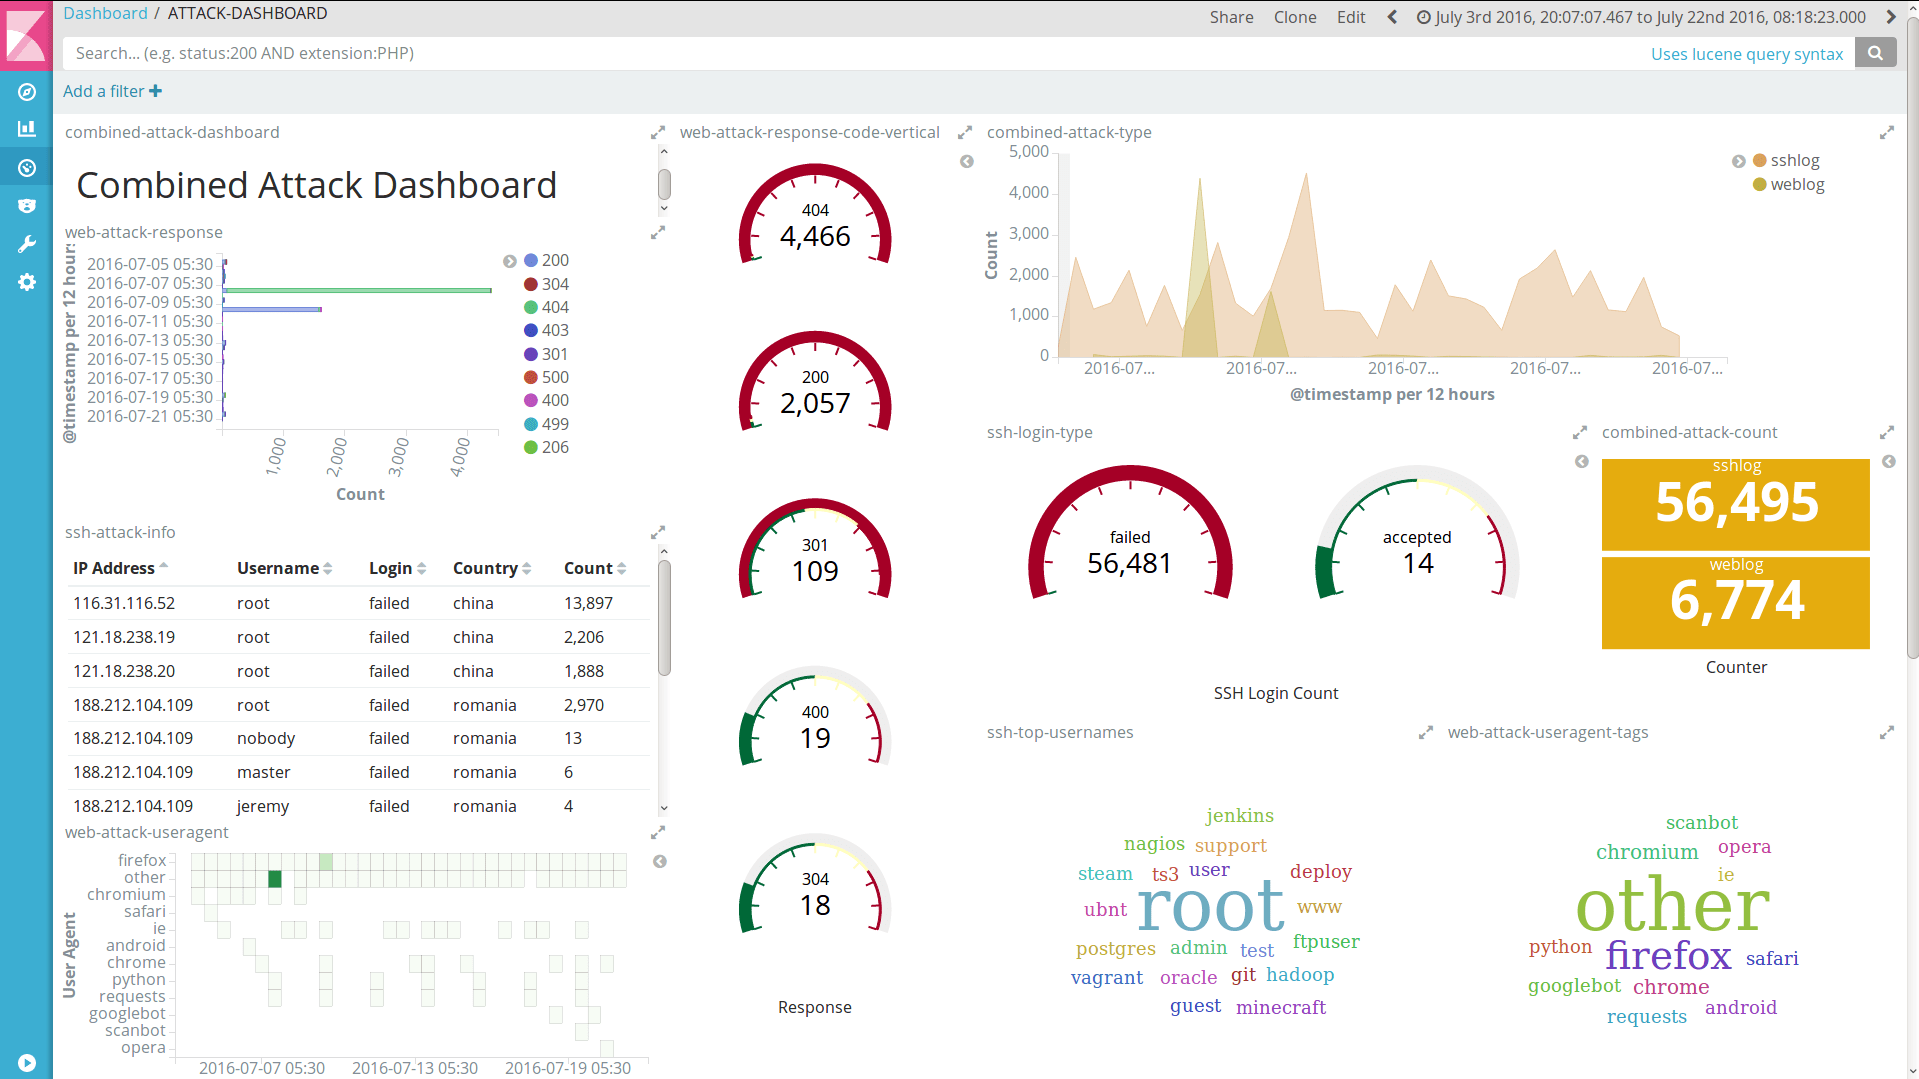Viewport: 1919px width, 1079px height.
Task: Click Edit in the top menu
Action: coord(1350,17)
